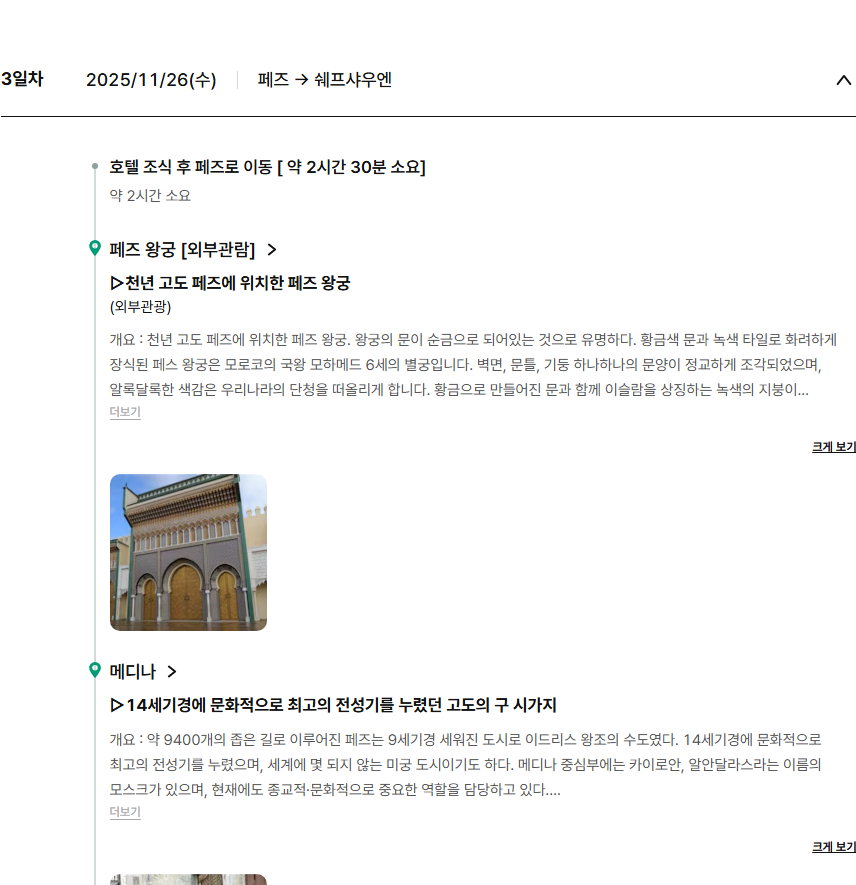This screenshot has height=885, width=856.
Task: Expand 더보기 under 메디나 description
Action: [x=125, y=812]
